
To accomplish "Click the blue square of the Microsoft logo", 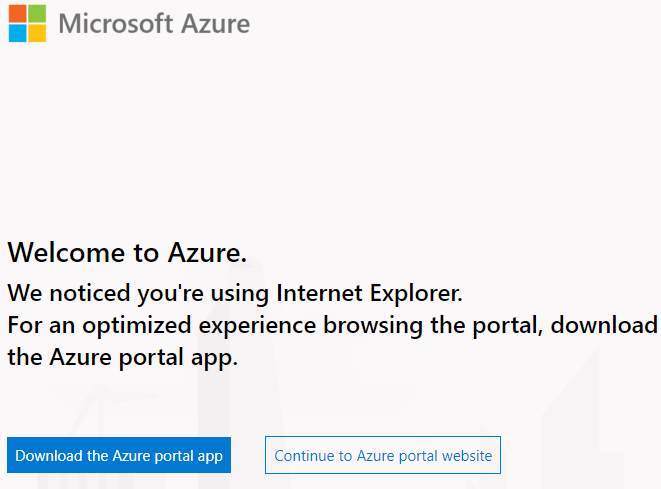I will pyautogui.click(x=18, y=32).
